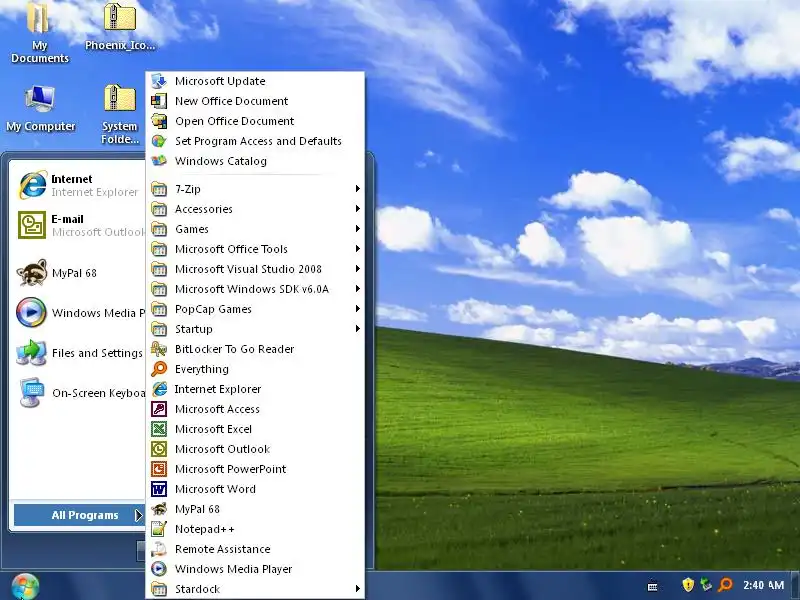
Task: Expand the Stardock submenu
Action: tap(255, 589)
